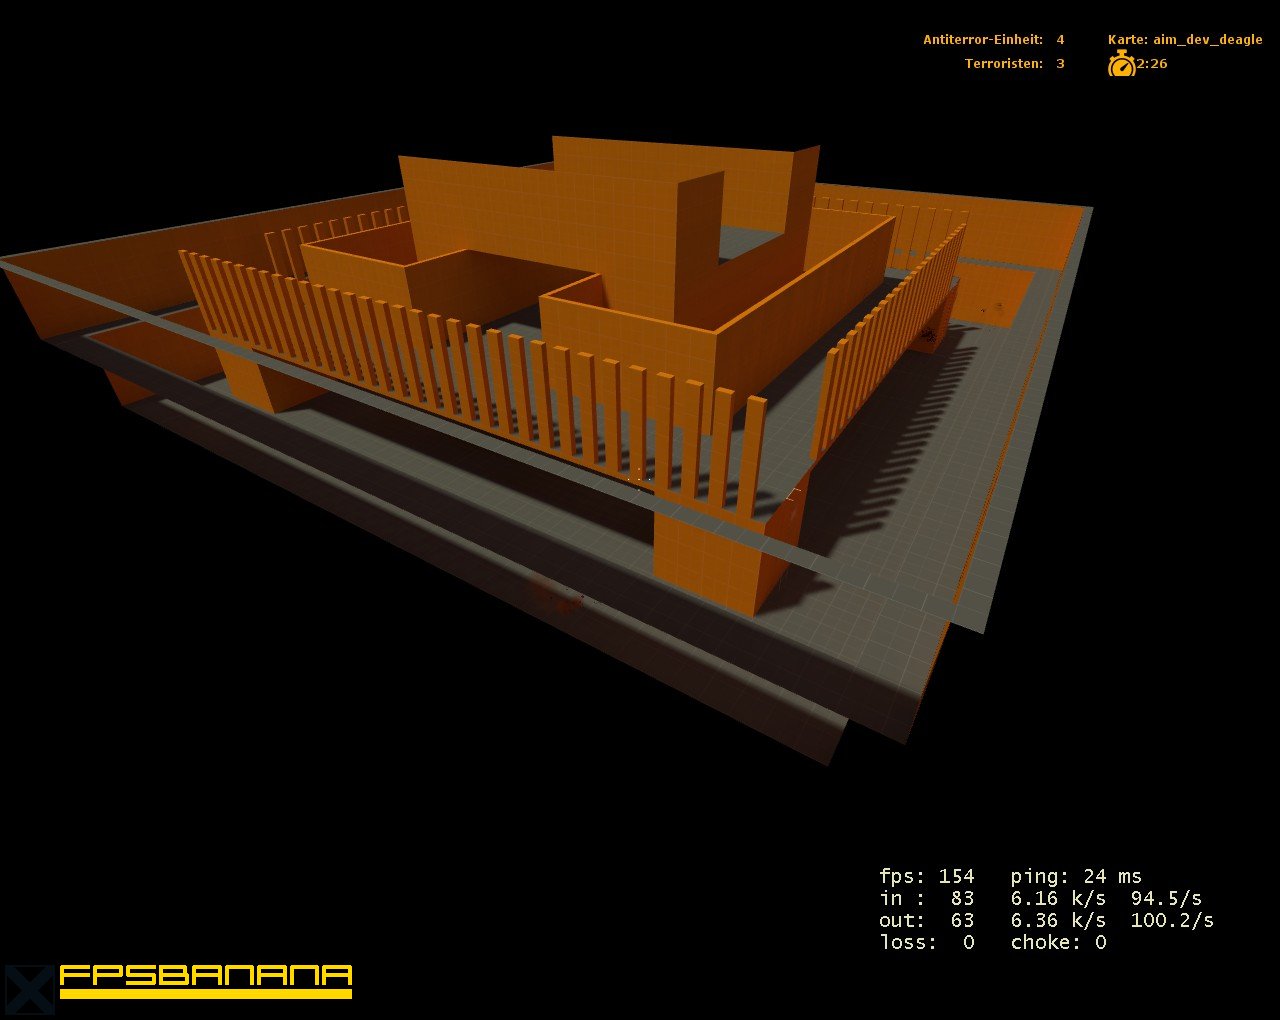Click the in: 83 bandwidth line
The width and height of the screenshot is (1280, 1020).
tap(924, 898)
